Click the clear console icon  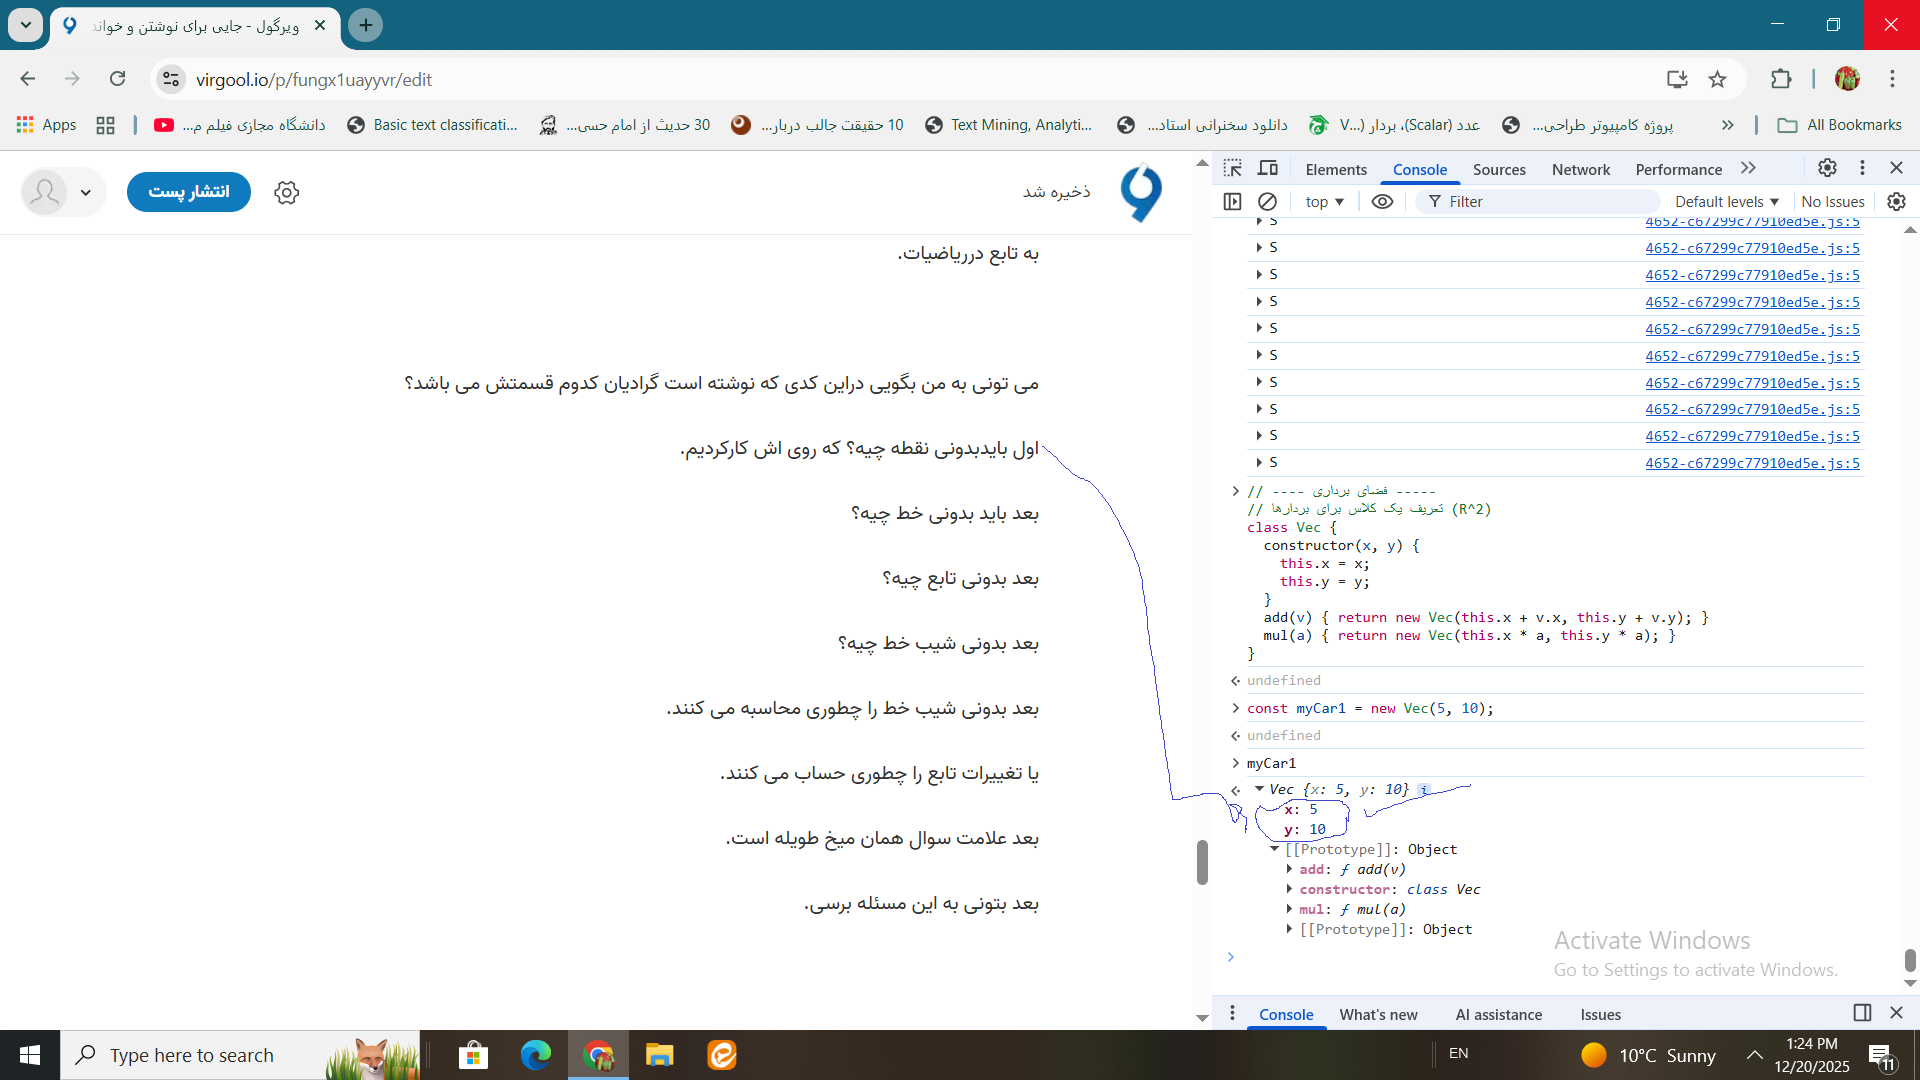click(x=1267, y=201)
